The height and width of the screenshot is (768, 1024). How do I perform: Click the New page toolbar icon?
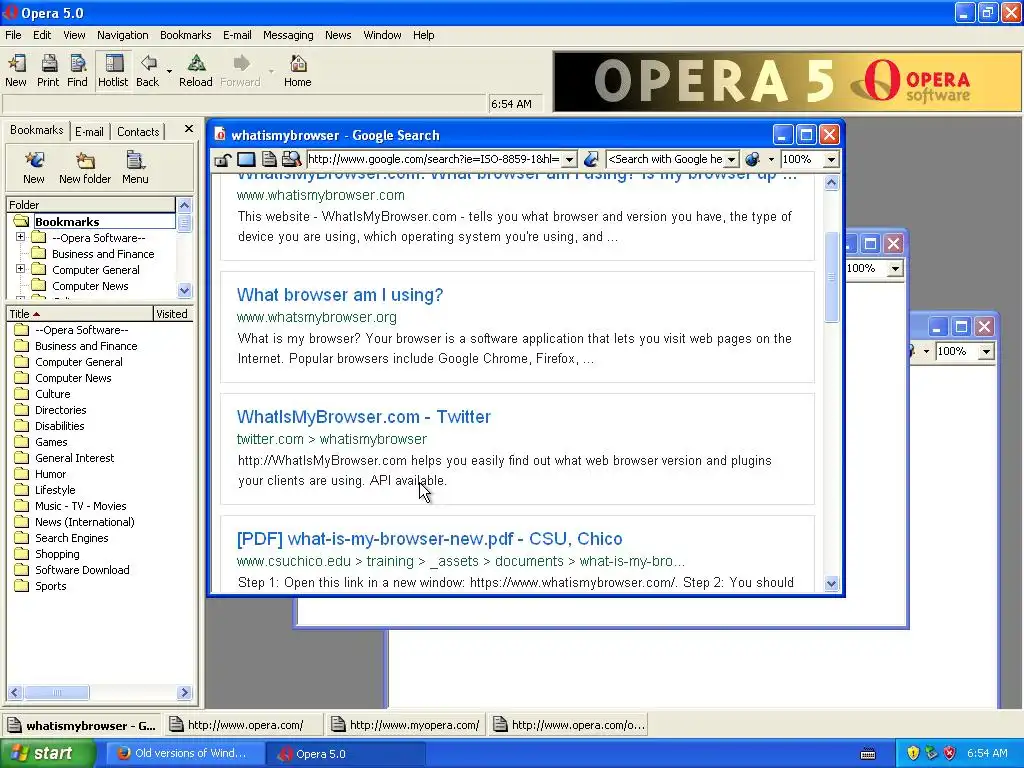click(16, 71)
